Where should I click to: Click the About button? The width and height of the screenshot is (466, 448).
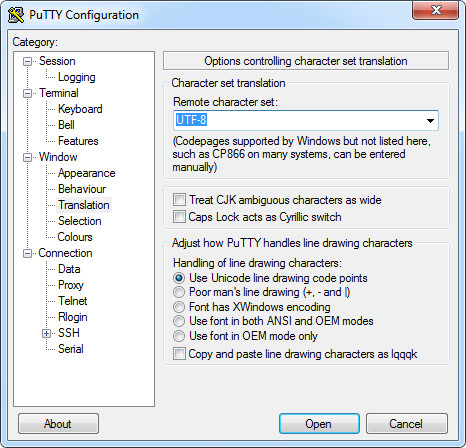(58, 424)
